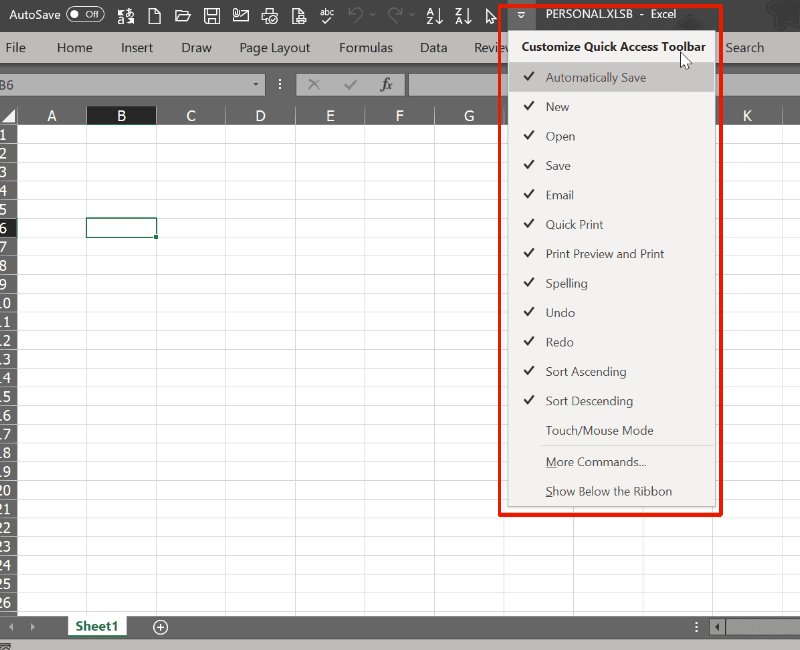Choose Show Below the Ribbon

click(x=611, y=491)
